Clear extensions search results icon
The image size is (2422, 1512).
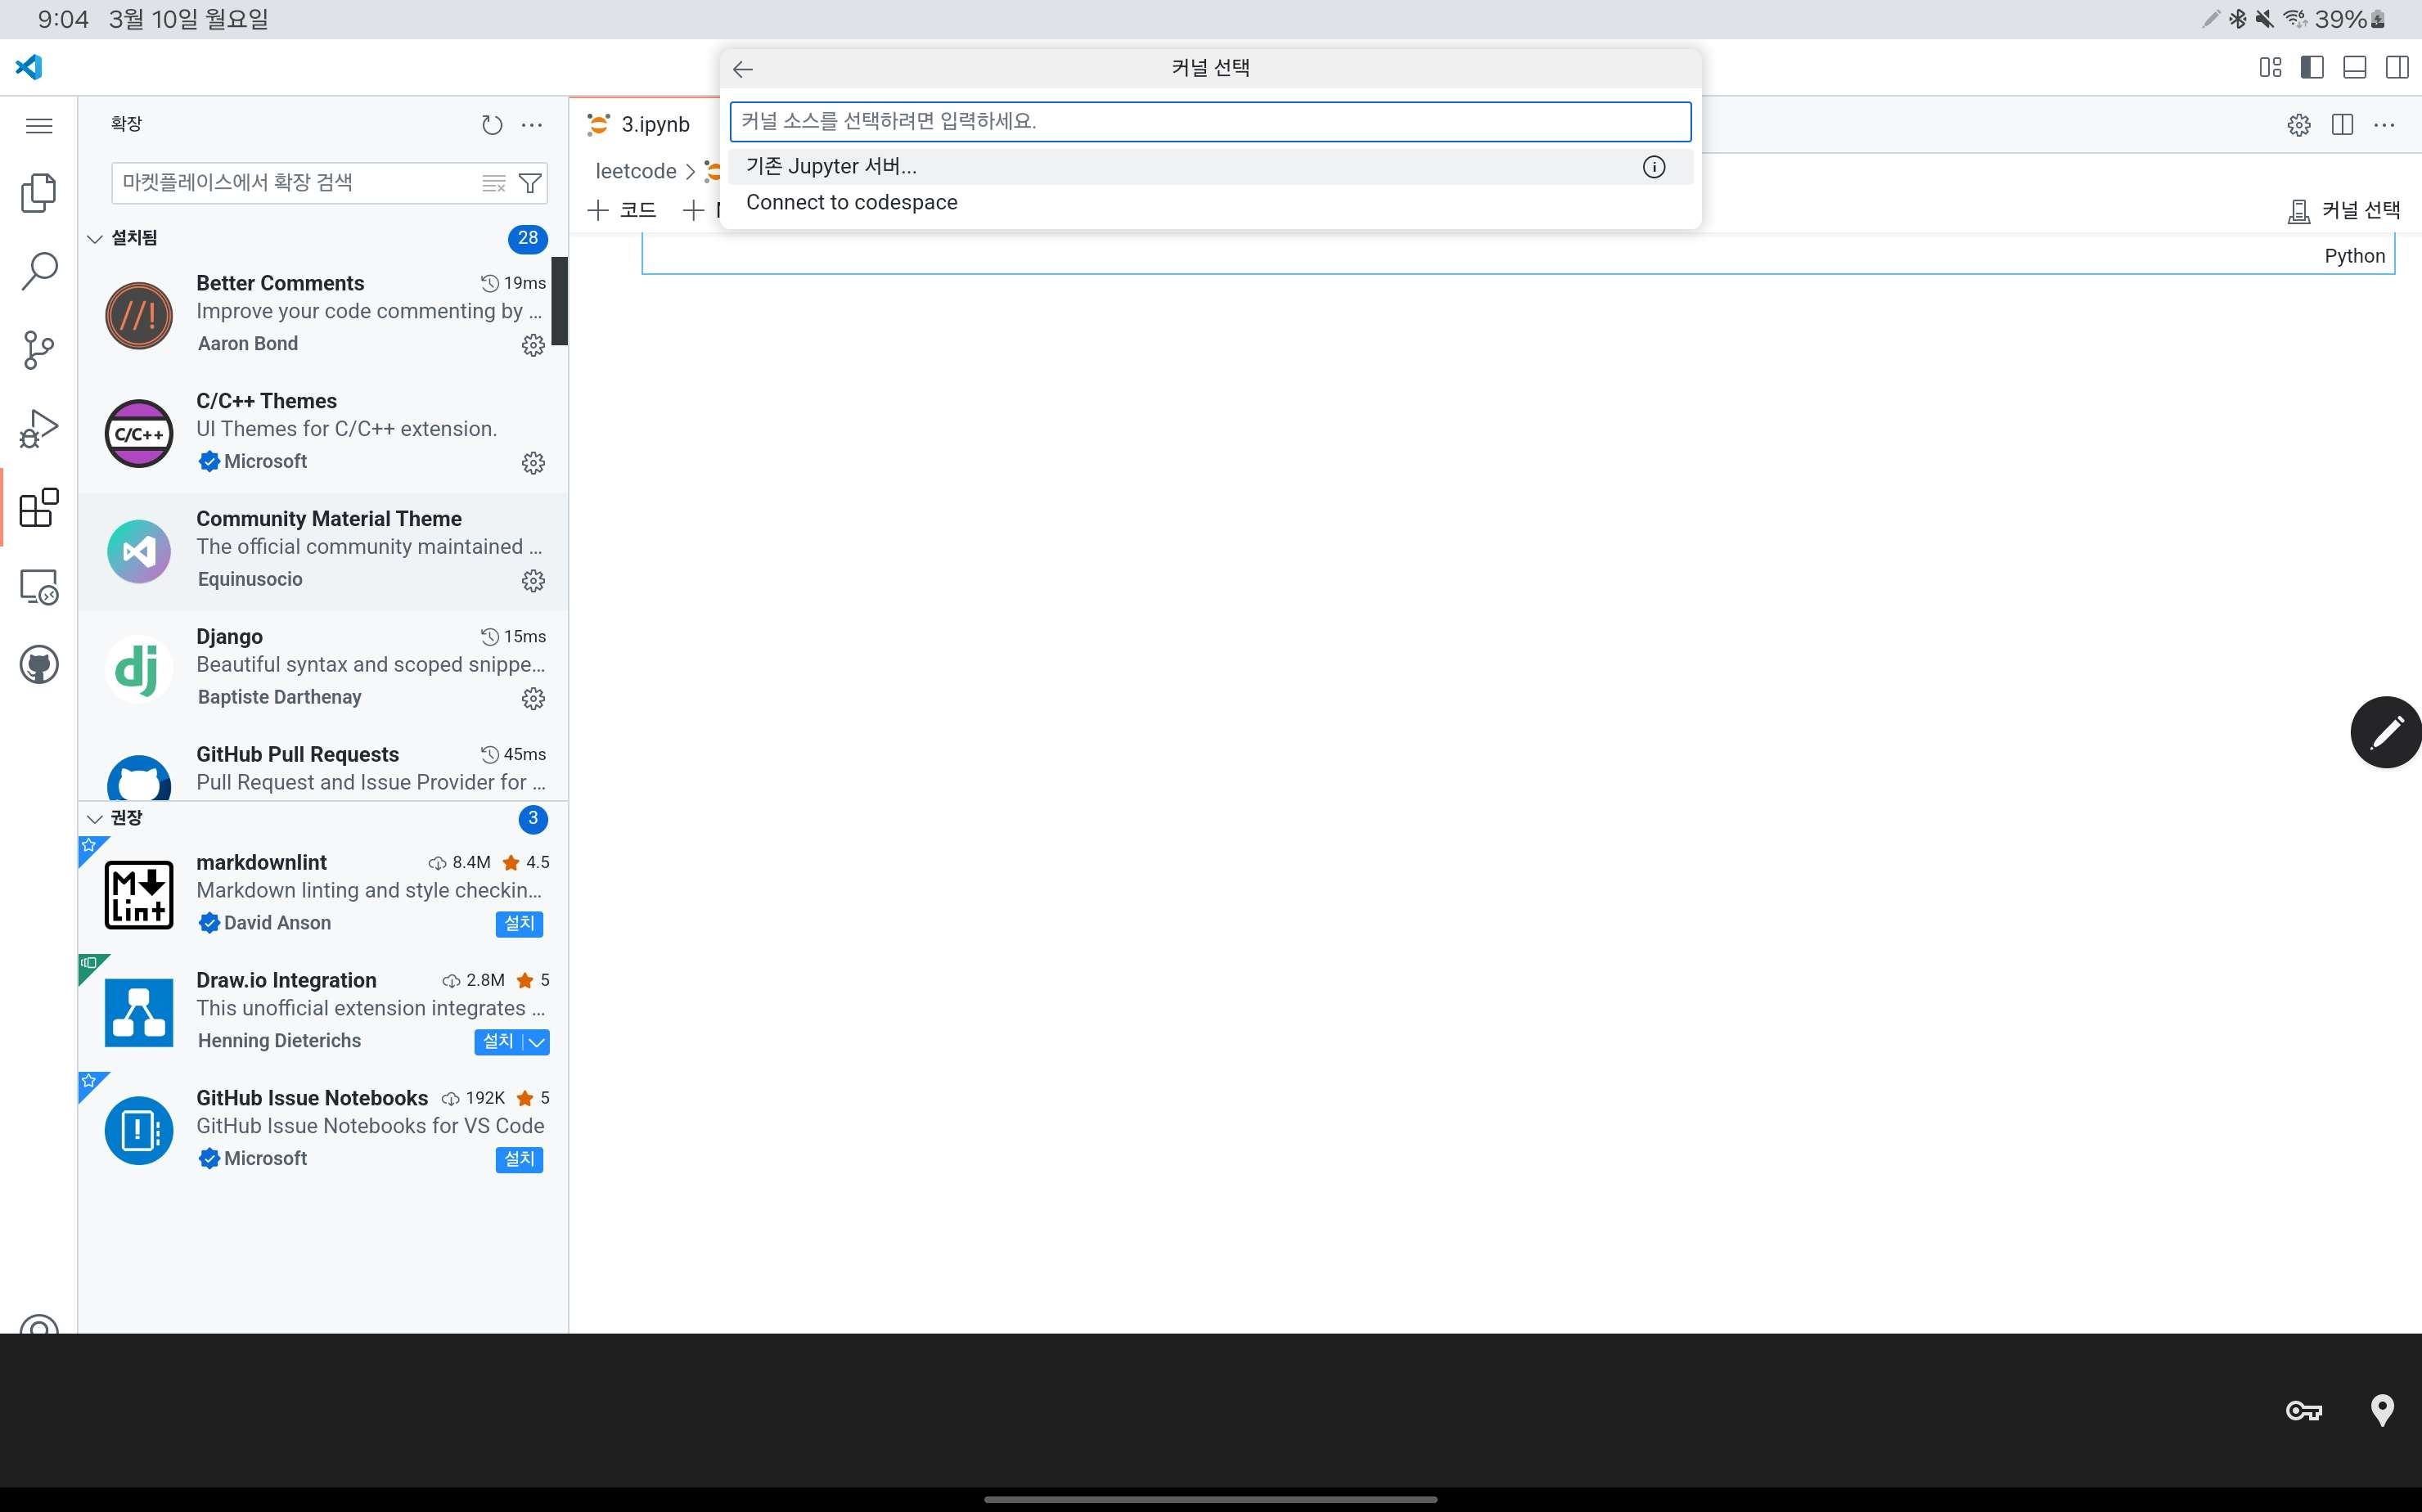(493, 183)
